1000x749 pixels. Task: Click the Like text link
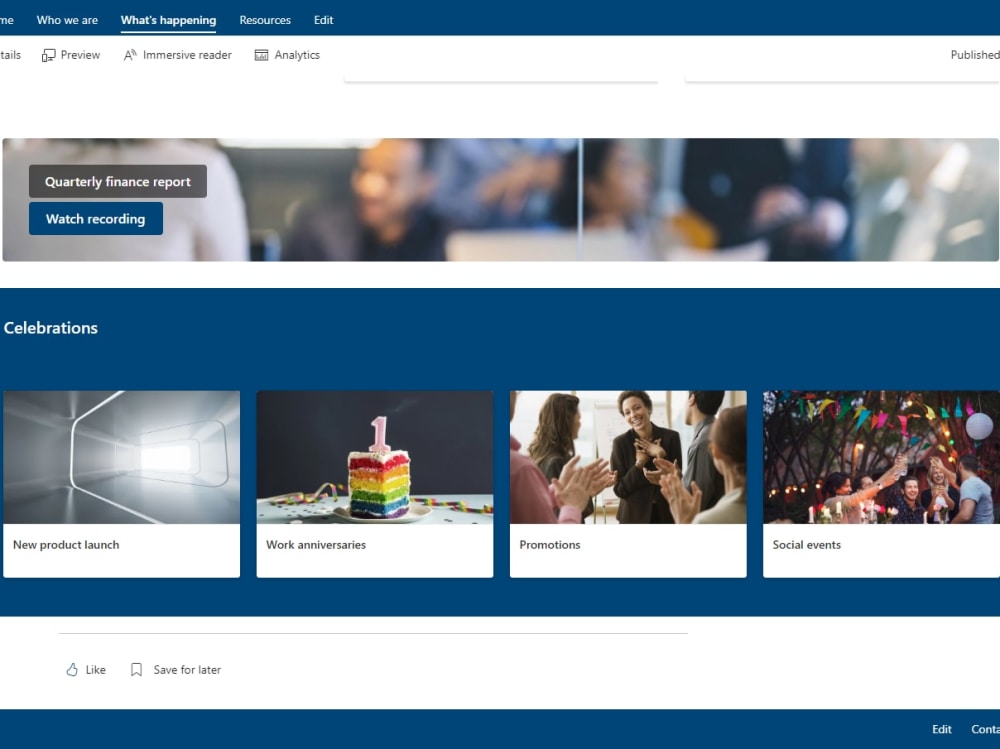coord(96,669)
